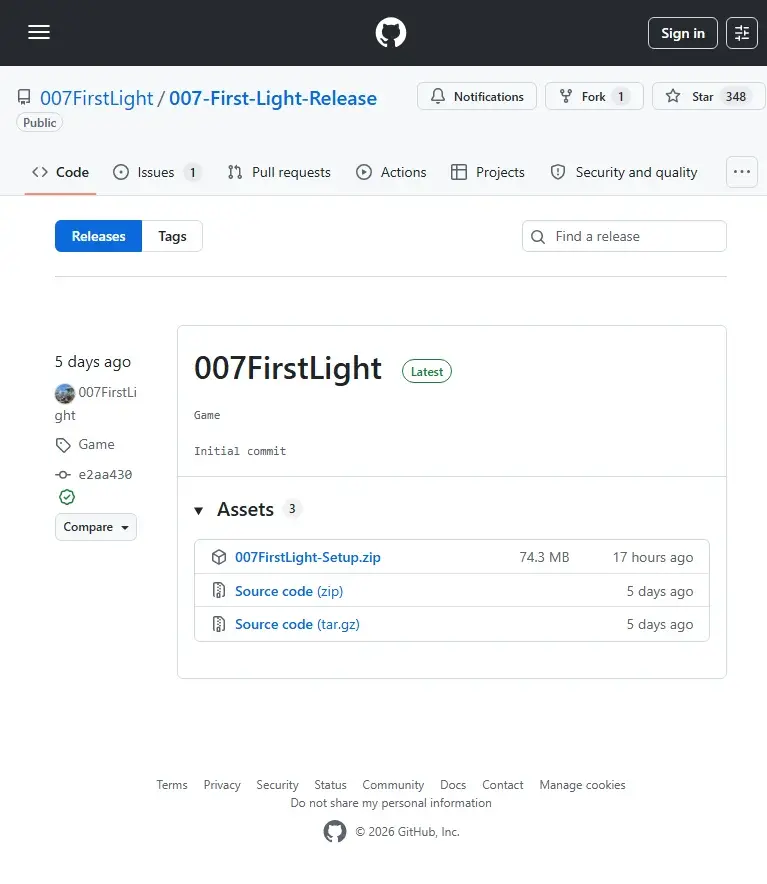The height and width of the screenshot is (884, 767).
Task: Open the Docs footer link
Action: pyautogui.click(x=453, y=785)
